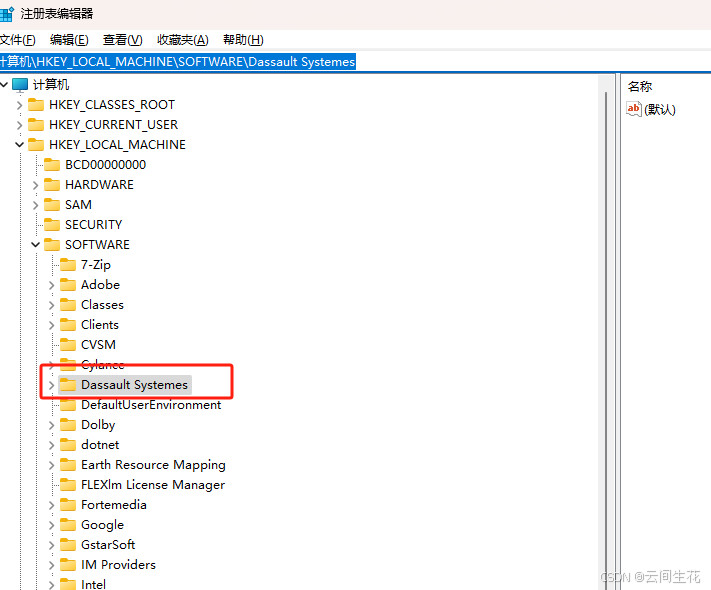This screenshot has height=590, width=711.
Task: Click the Clients folder icon
Action: click(x=68, y=325)
